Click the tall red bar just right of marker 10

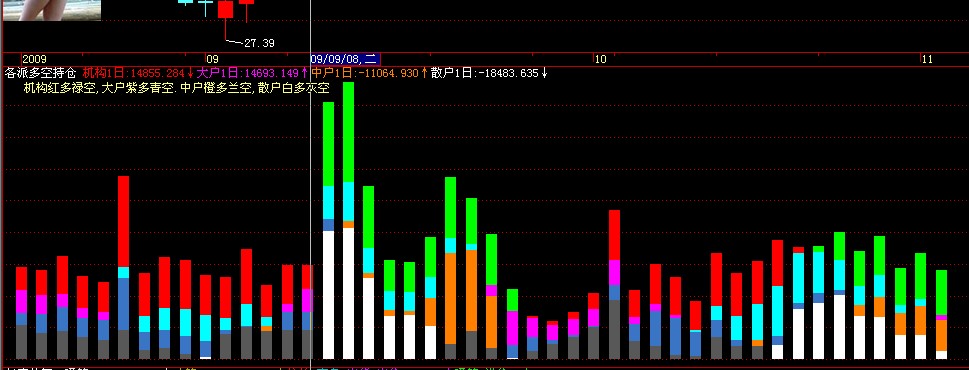614,285
